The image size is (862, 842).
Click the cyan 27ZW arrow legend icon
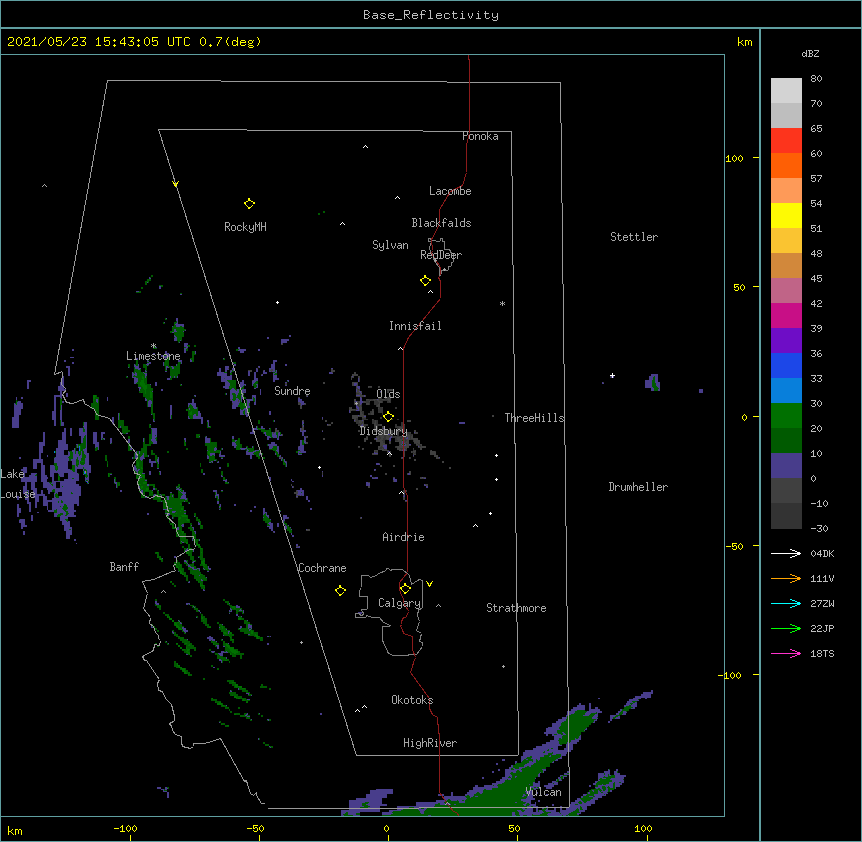[x=786, y=603]
